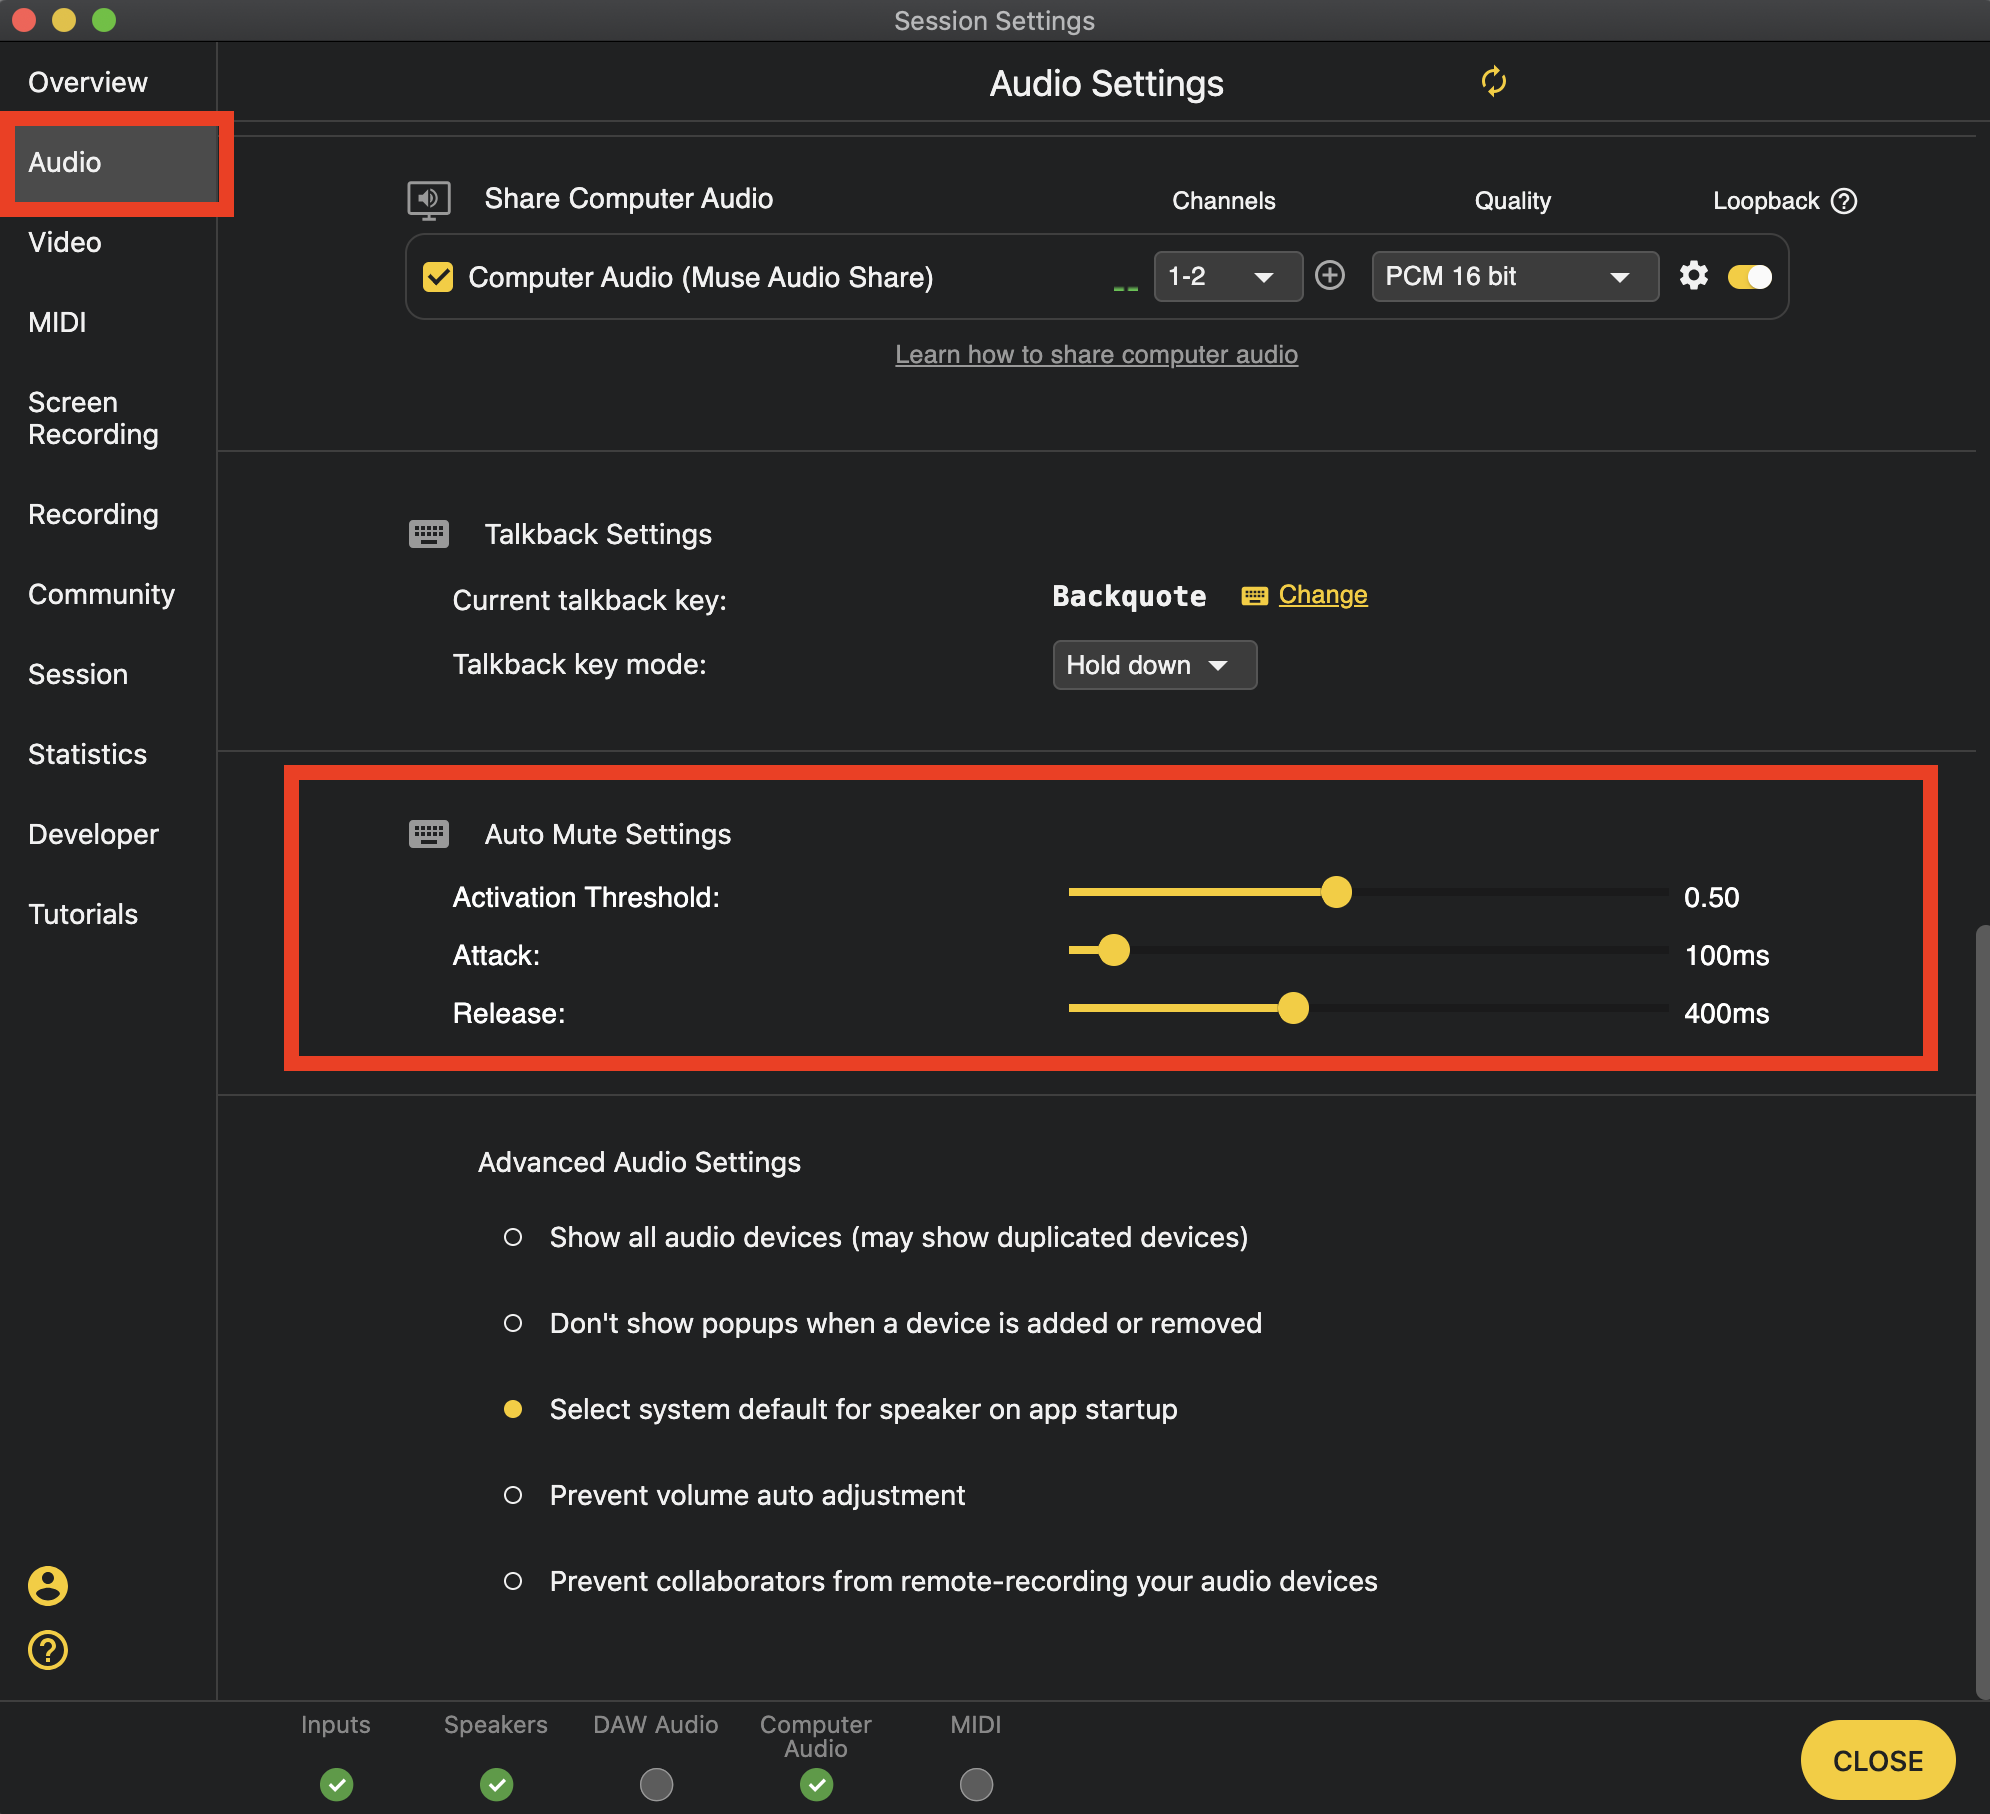This screenshot has width=1990, height=1814.
Task: Open the Hold down talkback mode dropdown
Action: (x=1154, y=665)
